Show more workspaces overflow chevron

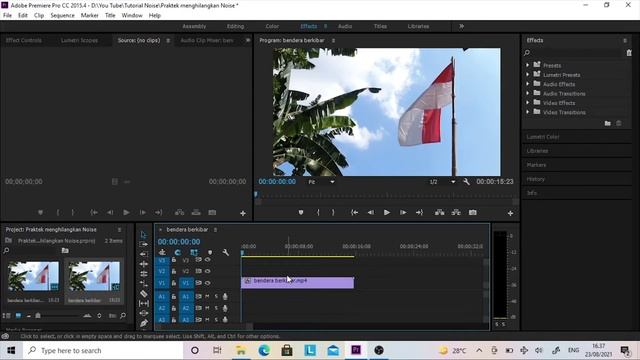click(x=461, y=26)
